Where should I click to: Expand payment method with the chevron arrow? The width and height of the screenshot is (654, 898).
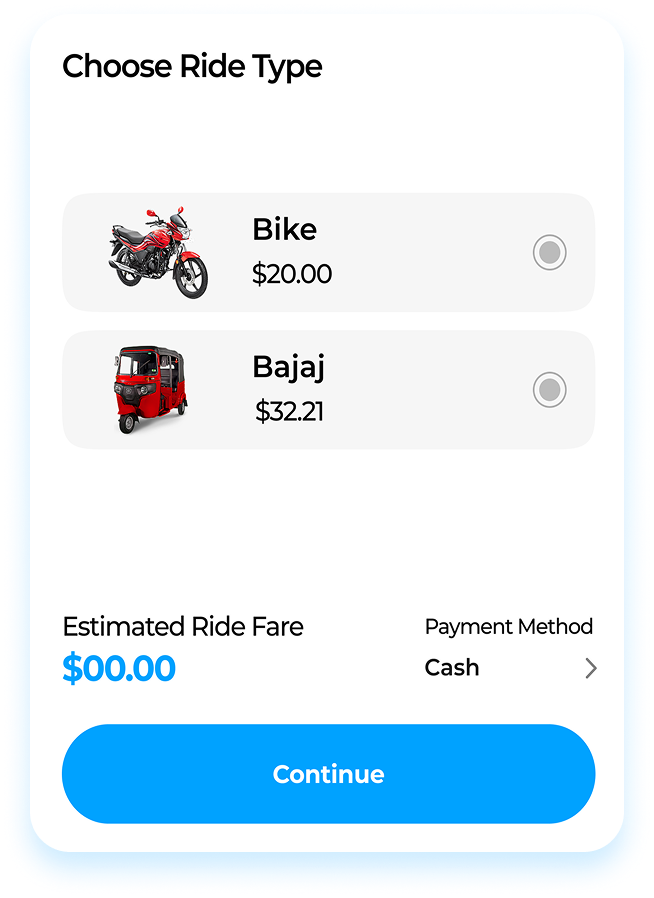tap(590, 668)
